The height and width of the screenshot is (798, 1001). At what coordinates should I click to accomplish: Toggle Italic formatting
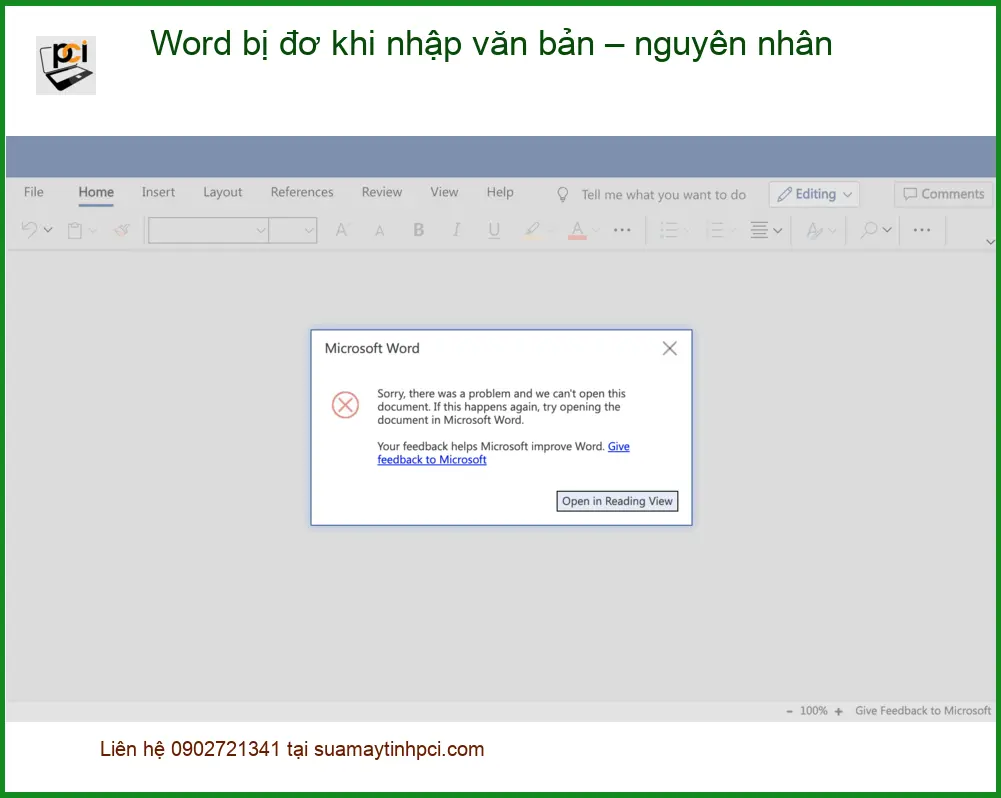pos(456,230)
